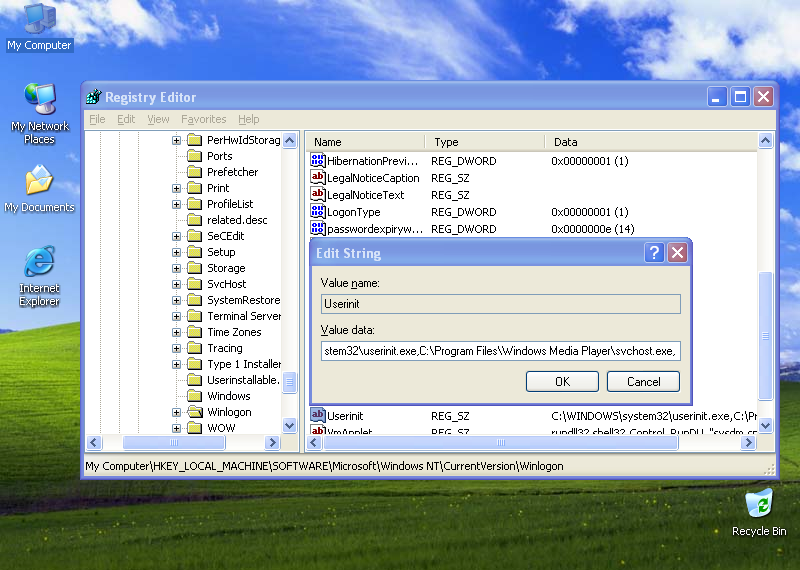Click values pane horizontal scroll right arrow
The height and width of the screenshot is (570, 800).
[x=748, y=442]
